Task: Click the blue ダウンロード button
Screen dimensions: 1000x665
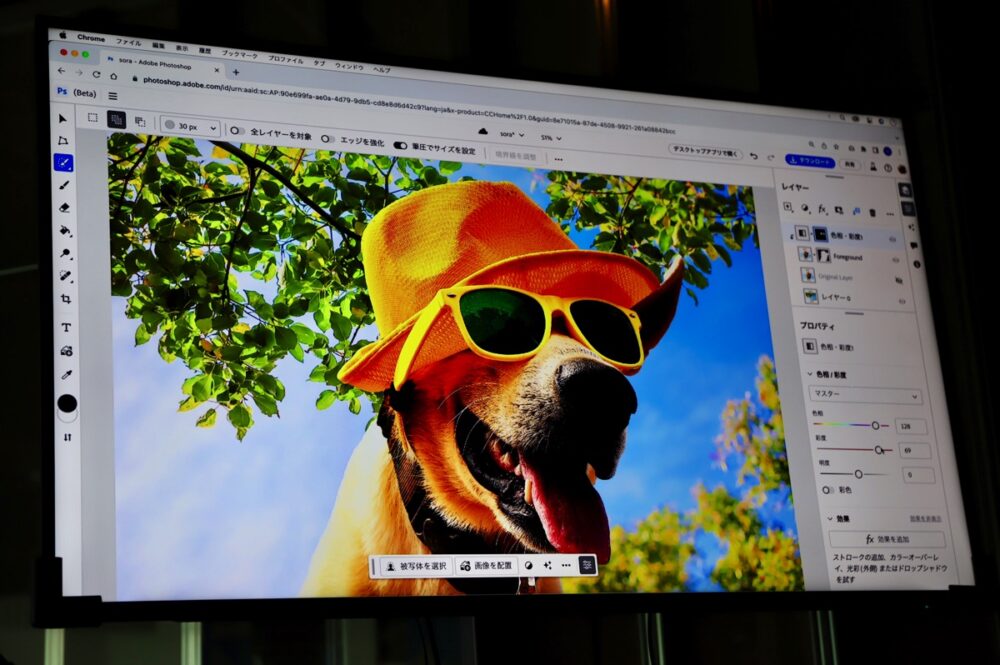Action: click(x=810, y=160)
